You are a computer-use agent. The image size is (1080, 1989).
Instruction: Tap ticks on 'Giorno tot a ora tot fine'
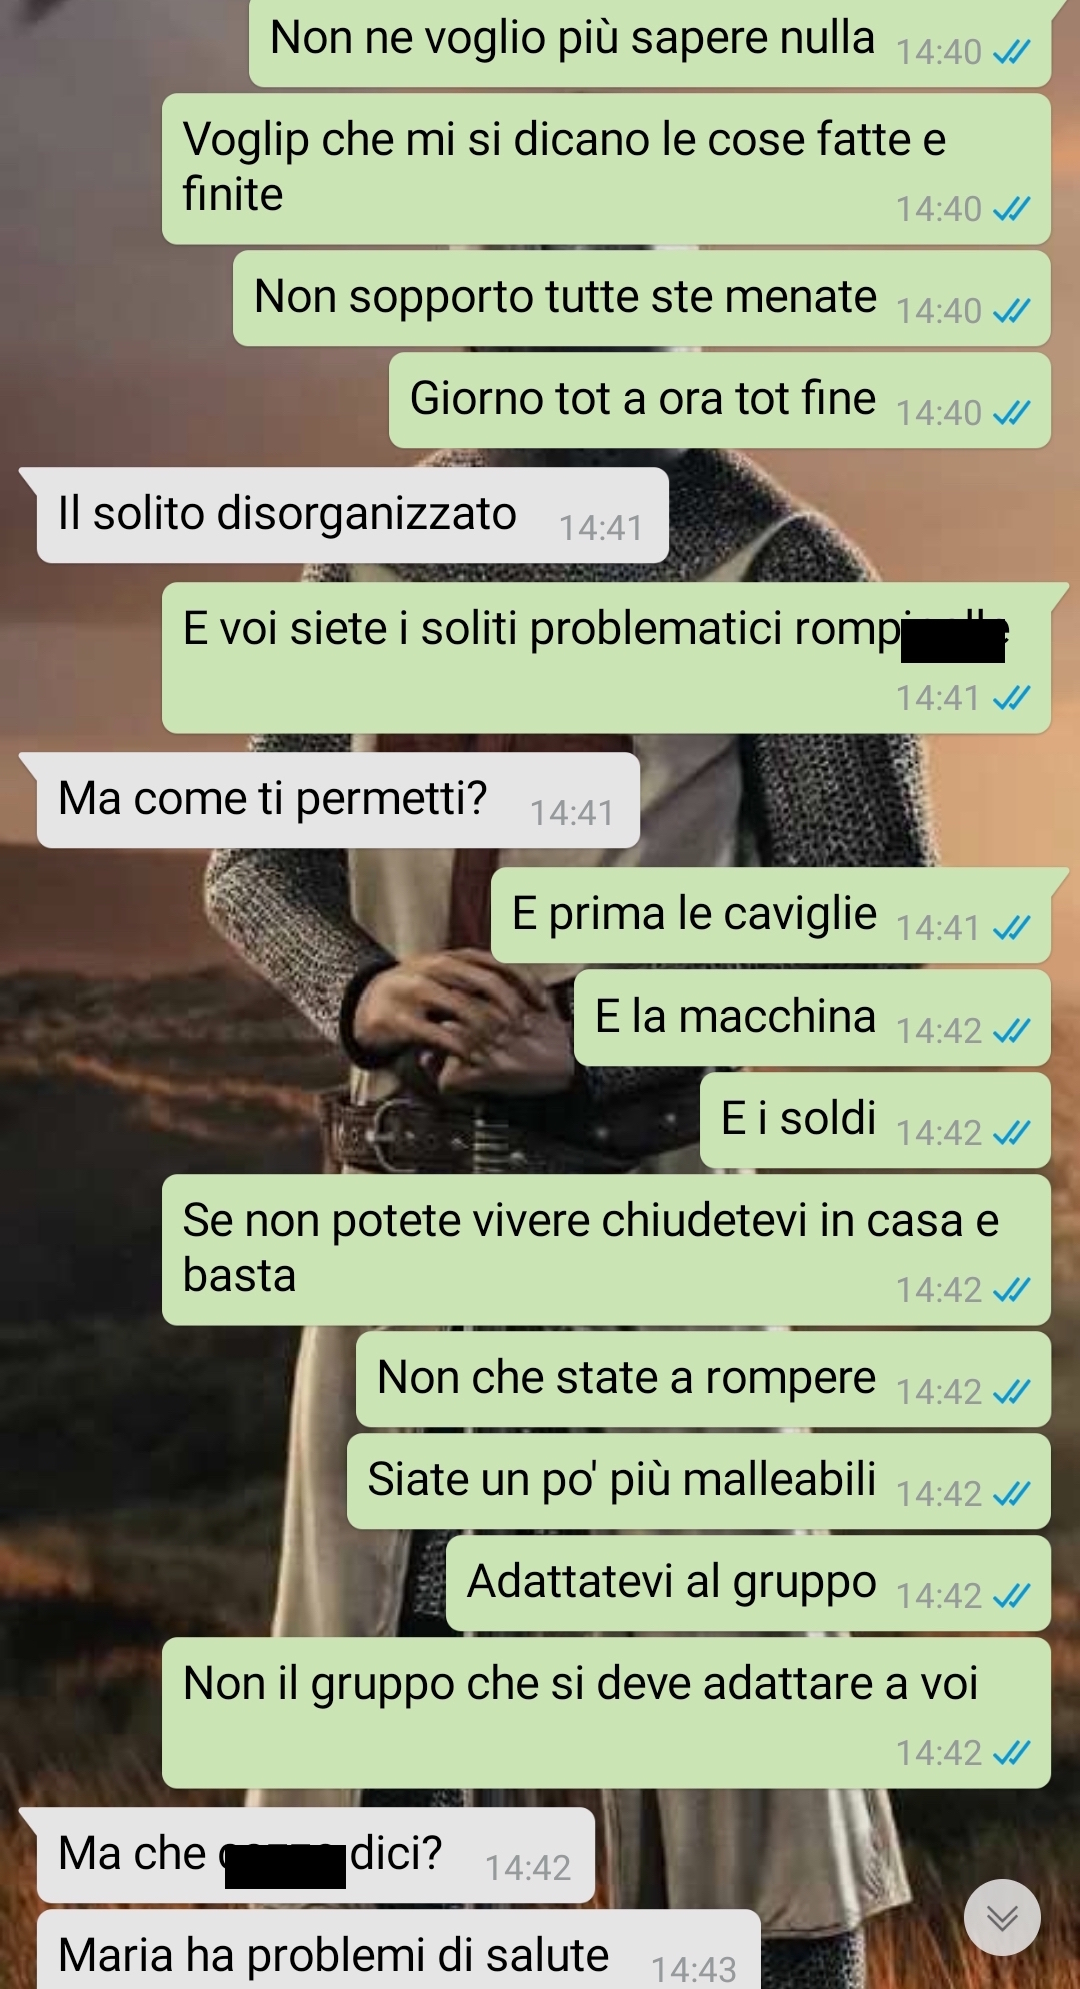(x=1011, y=412)
